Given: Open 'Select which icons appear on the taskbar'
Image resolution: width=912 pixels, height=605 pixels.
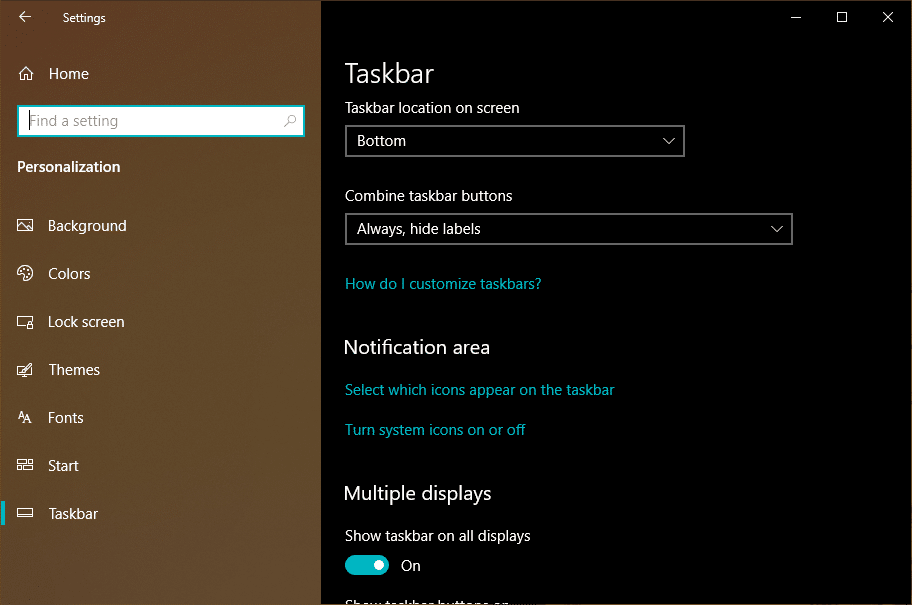Looking at the screenshot, I should tap(479, 390).
